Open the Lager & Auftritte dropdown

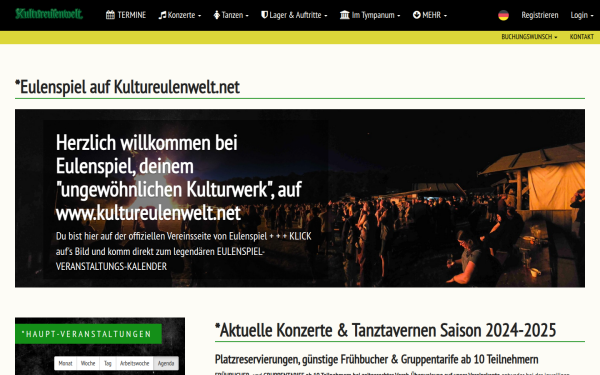294,15
